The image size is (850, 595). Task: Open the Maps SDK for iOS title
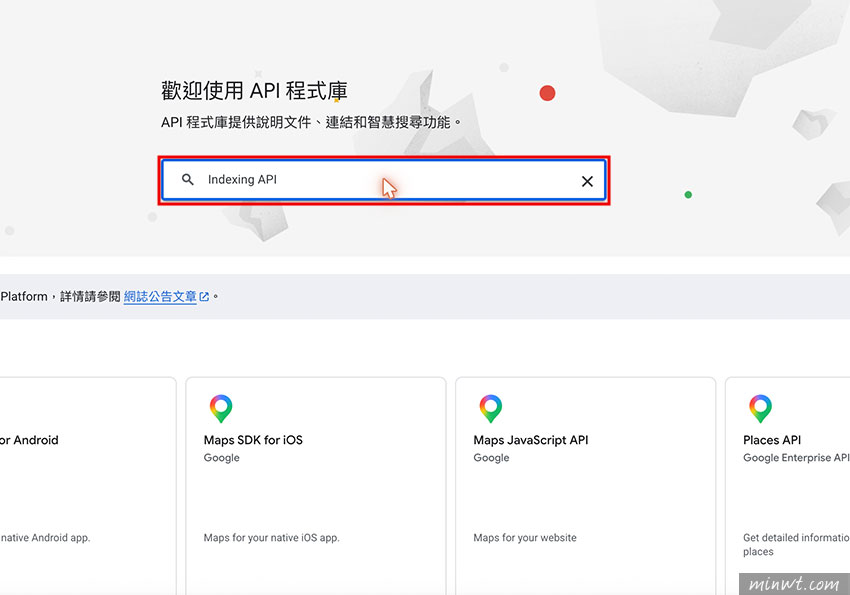pos(253,440)
